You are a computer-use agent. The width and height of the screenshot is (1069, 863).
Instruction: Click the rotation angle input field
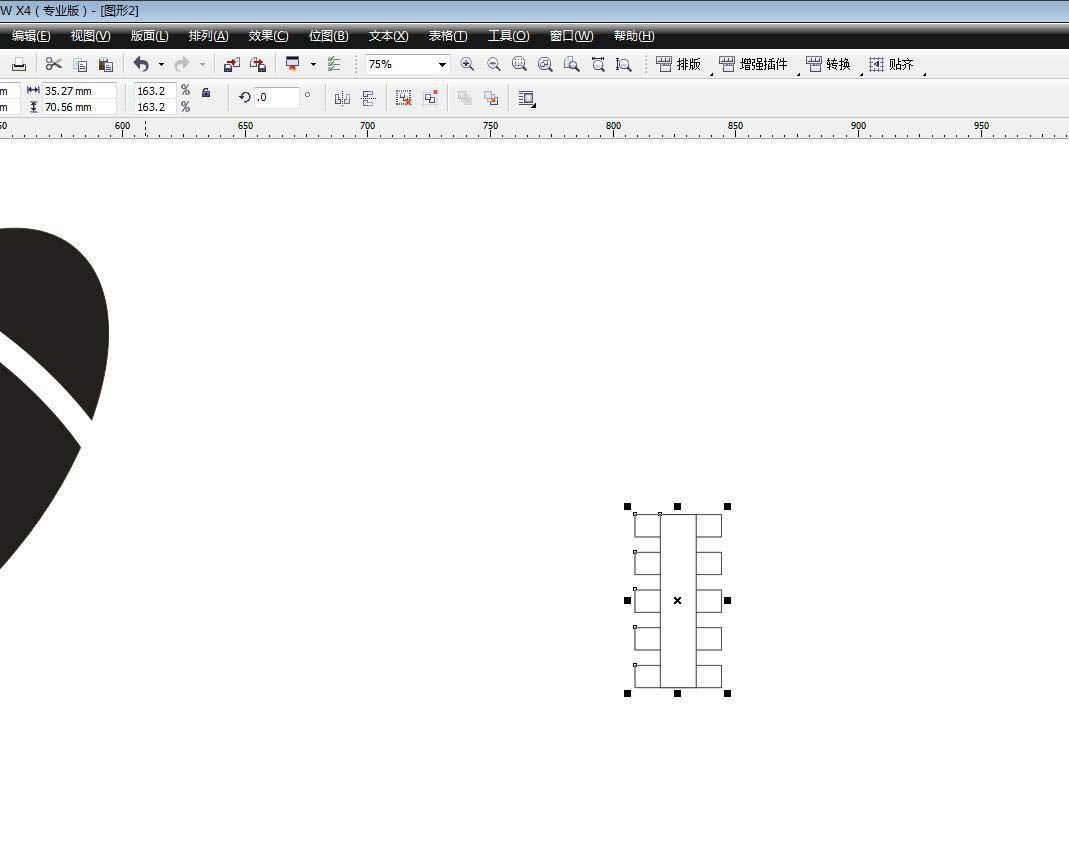tap(276, 98)
